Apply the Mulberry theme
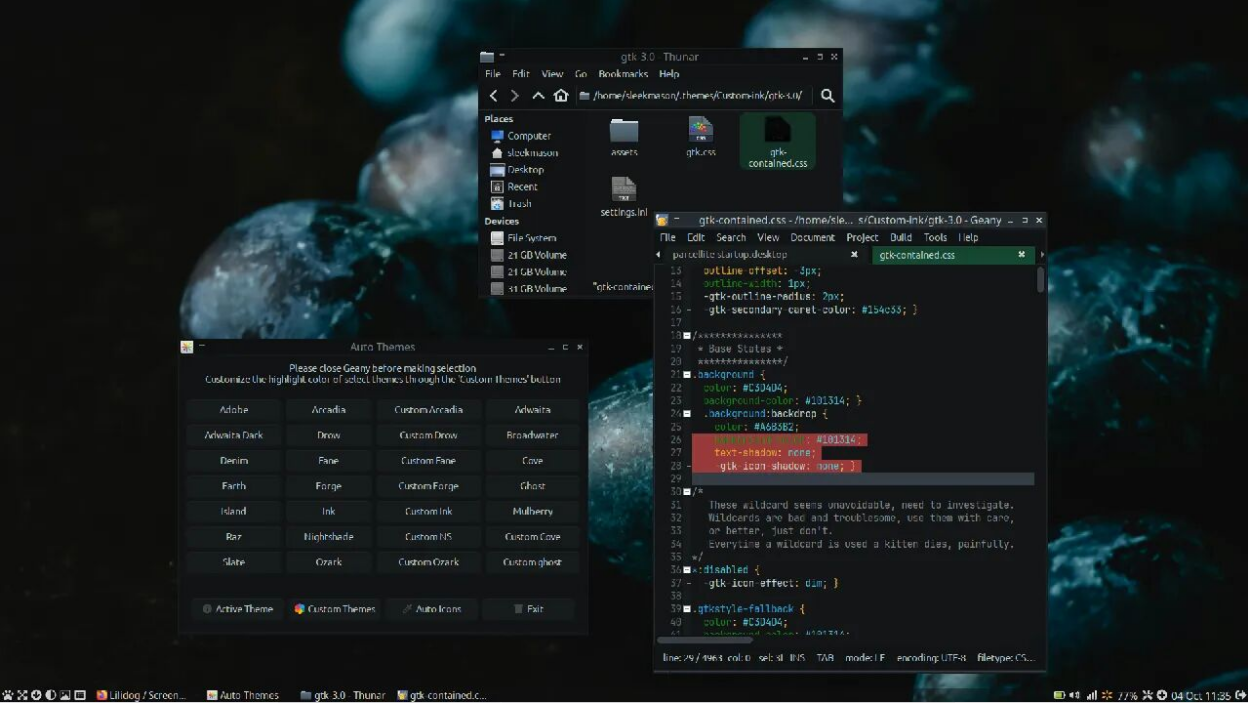The width and height of the screenshot is (1248, 703). 532,512
